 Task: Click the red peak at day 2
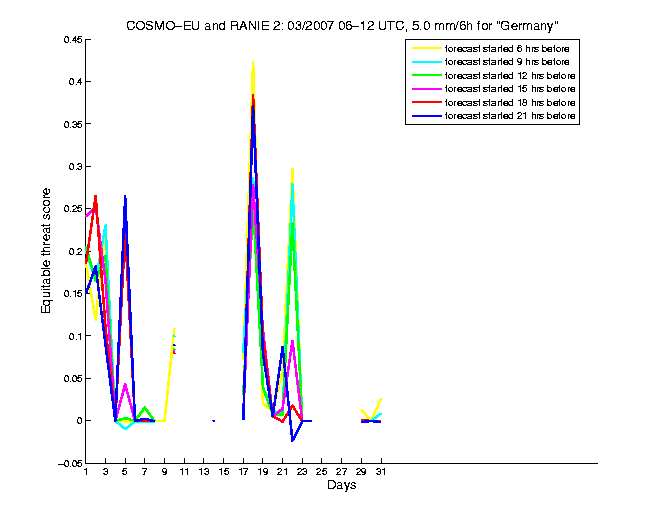tap(96, 197)
